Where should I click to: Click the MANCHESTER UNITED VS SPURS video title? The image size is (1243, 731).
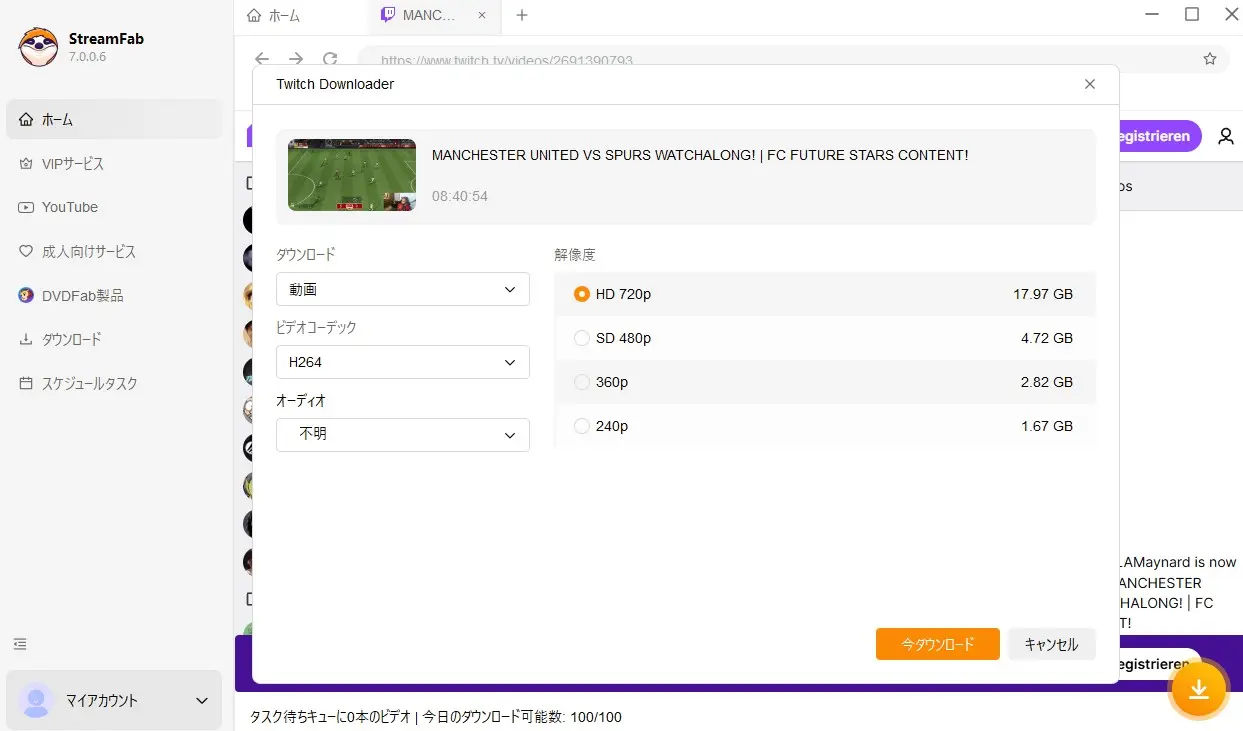(700, 155)
